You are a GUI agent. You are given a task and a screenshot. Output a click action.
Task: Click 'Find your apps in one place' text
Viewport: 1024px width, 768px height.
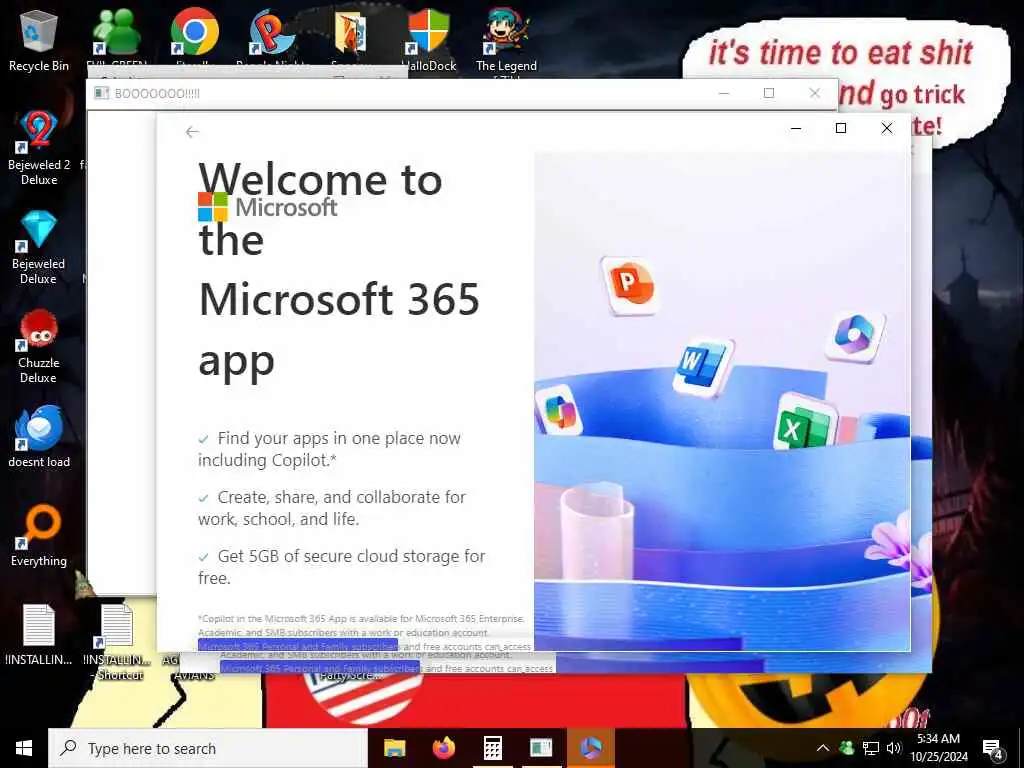pos(329,449)
